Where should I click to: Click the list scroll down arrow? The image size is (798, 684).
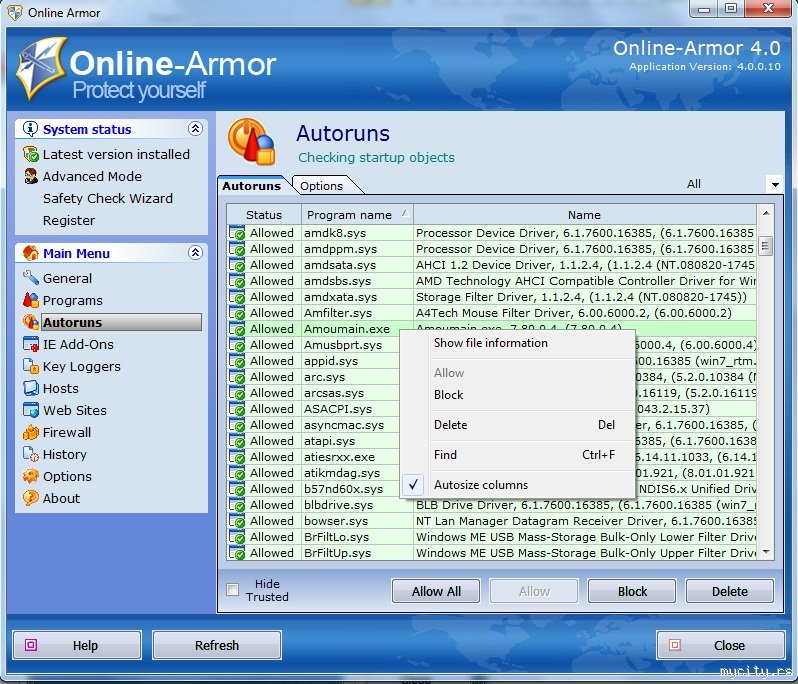[765, 552]
